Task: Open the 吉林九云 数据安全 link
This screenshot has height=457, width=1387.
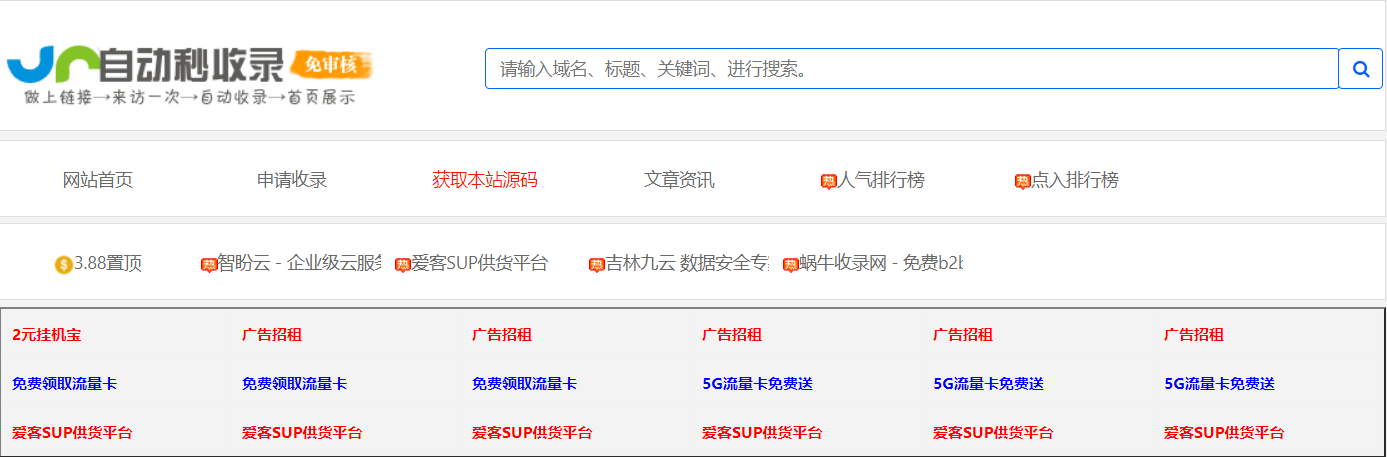Action: pyautogui.click(x=686, y=264)
